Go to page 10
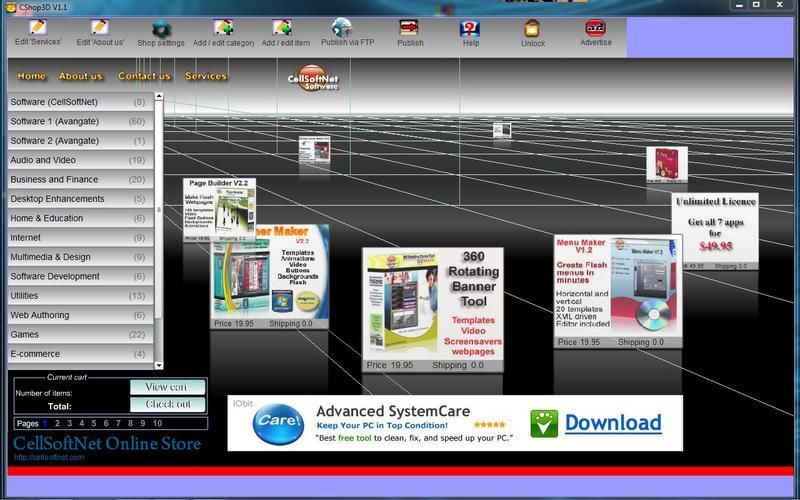The width and height of the screenshot is (800, 500). pyautogui.click(x=157, y=423)
